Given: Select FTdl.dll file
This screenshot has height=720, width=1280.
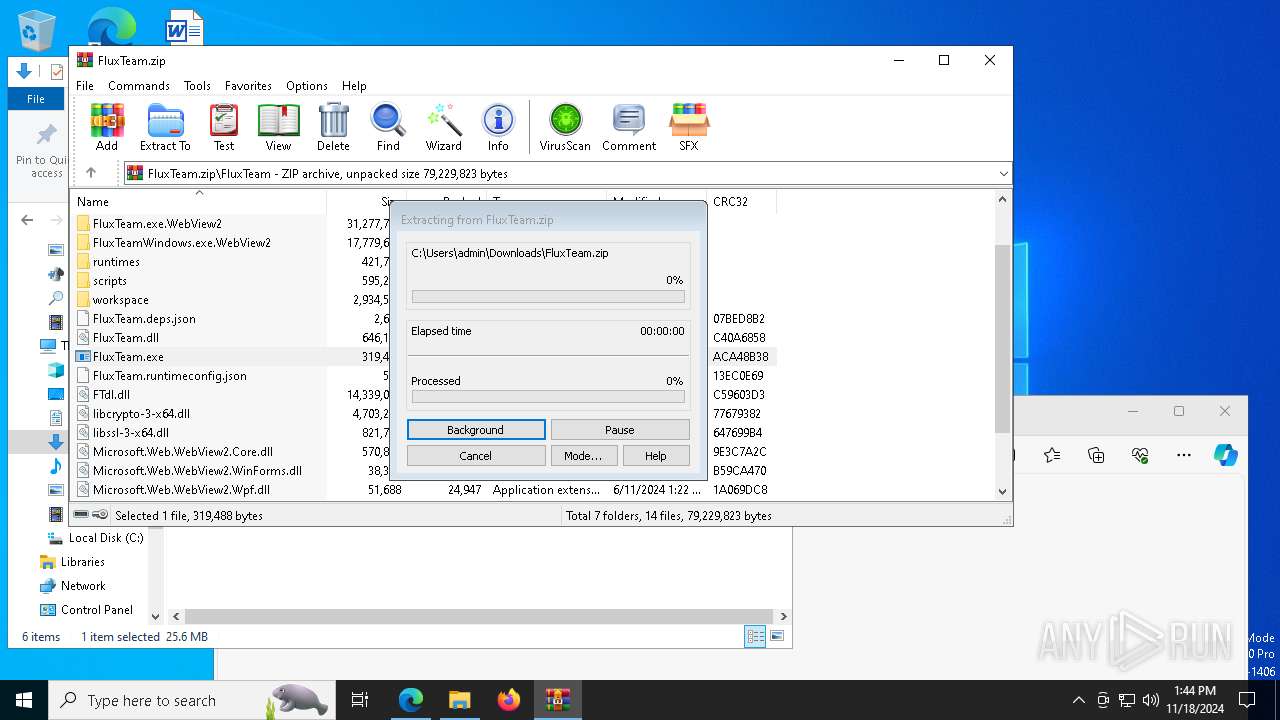Looking at the screenshot, I should (111, 395).
